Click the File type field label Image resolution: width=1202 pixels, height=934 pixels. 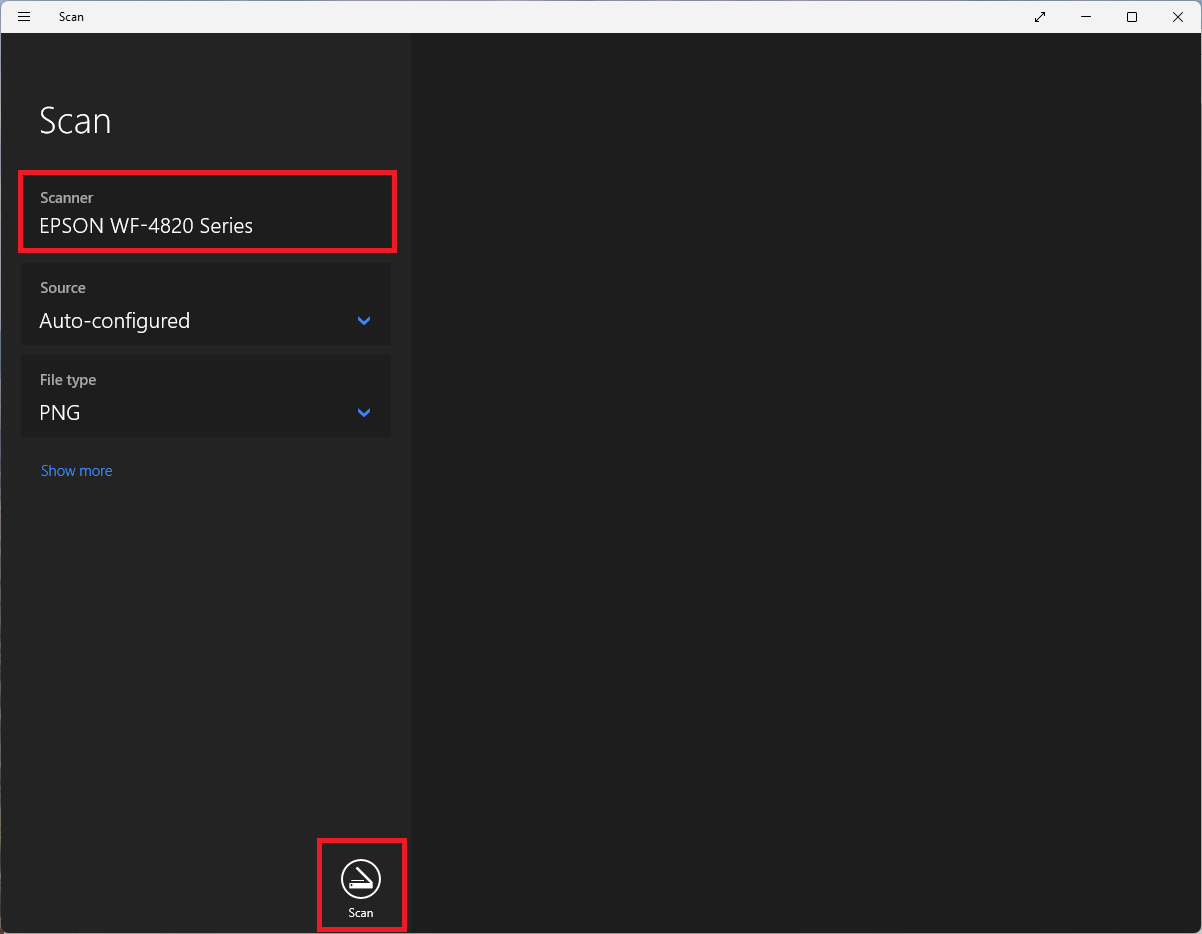tap(68, 380)
